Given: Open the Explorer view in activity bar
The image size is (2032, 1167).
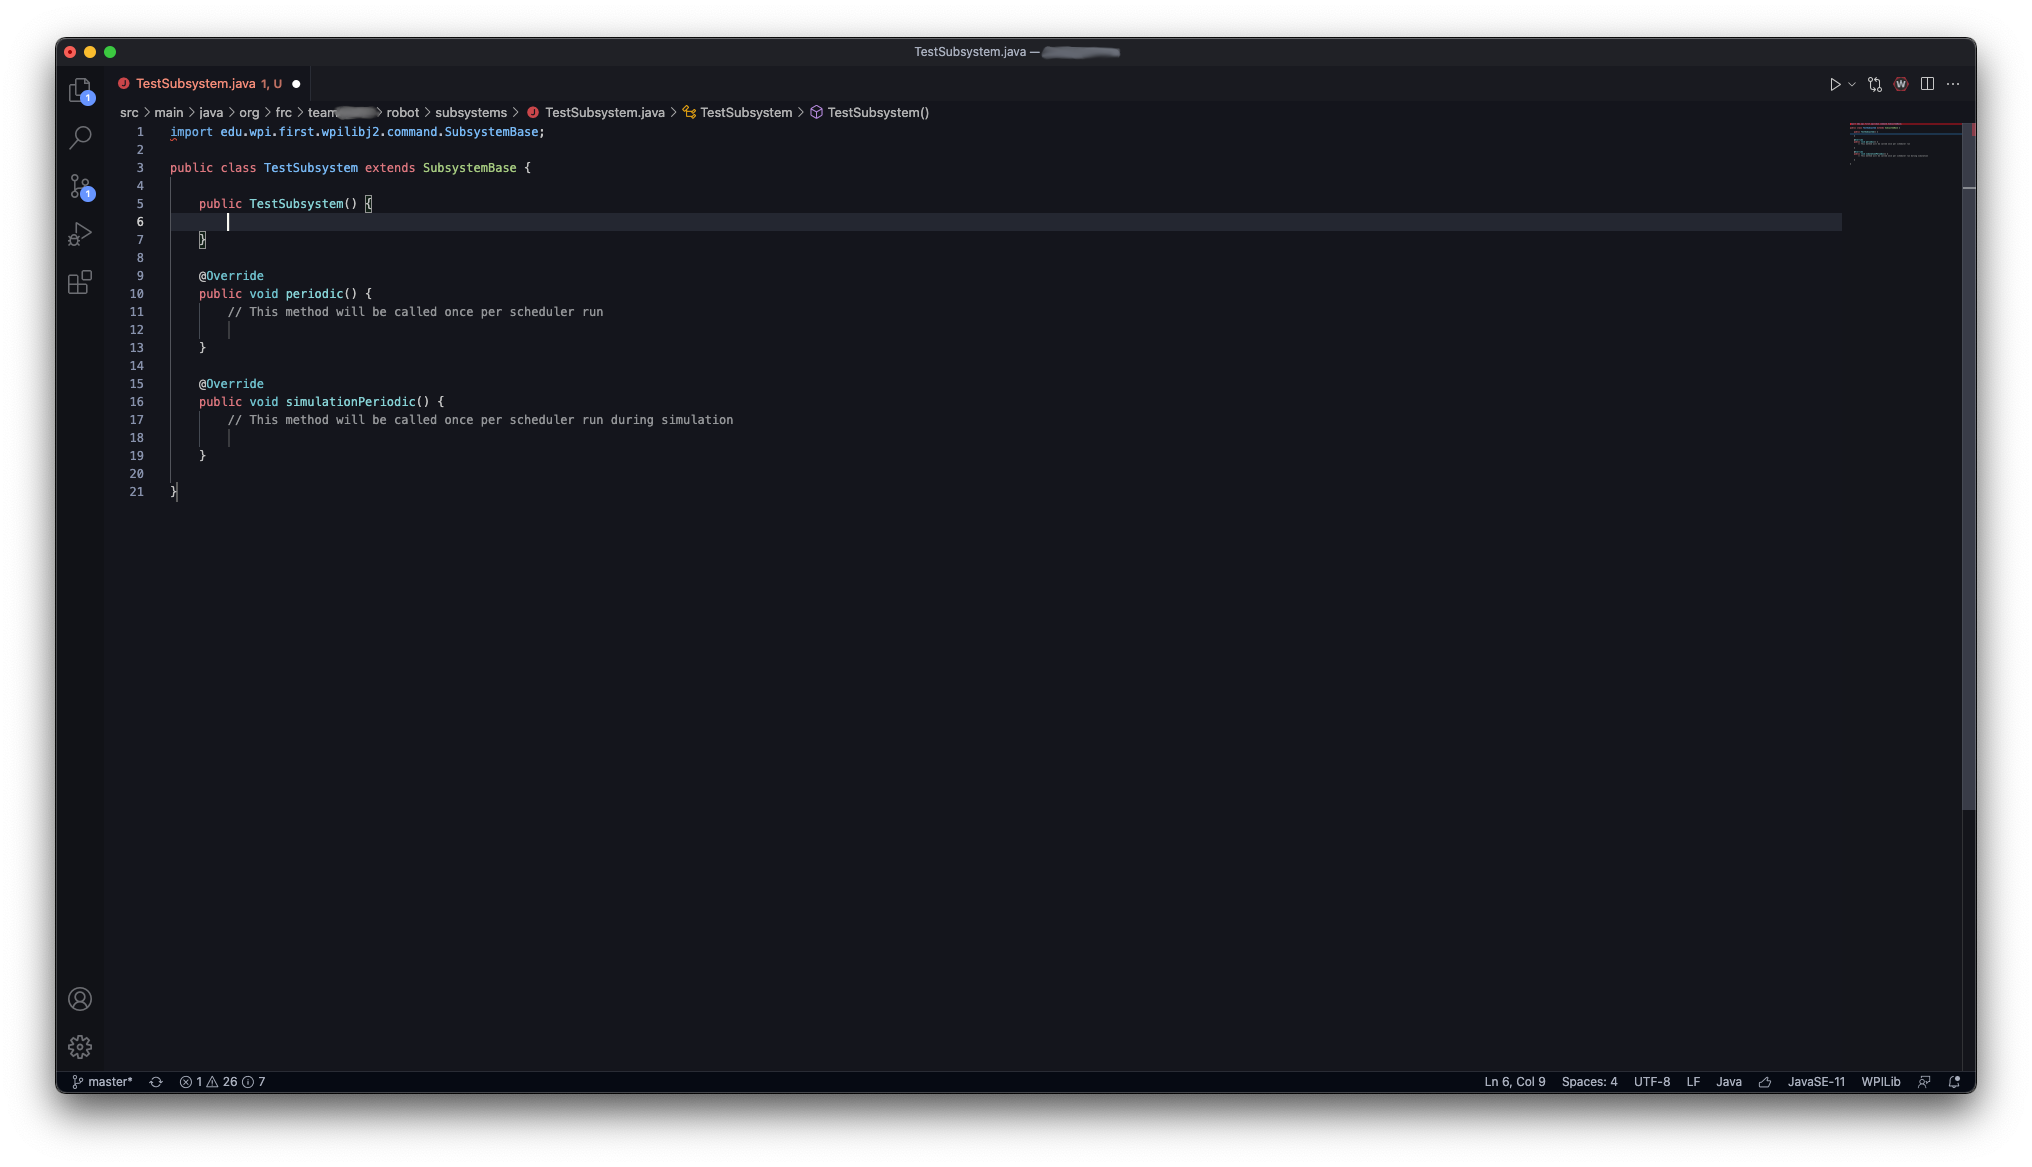Looking at the screenshot, I should 80,90.
